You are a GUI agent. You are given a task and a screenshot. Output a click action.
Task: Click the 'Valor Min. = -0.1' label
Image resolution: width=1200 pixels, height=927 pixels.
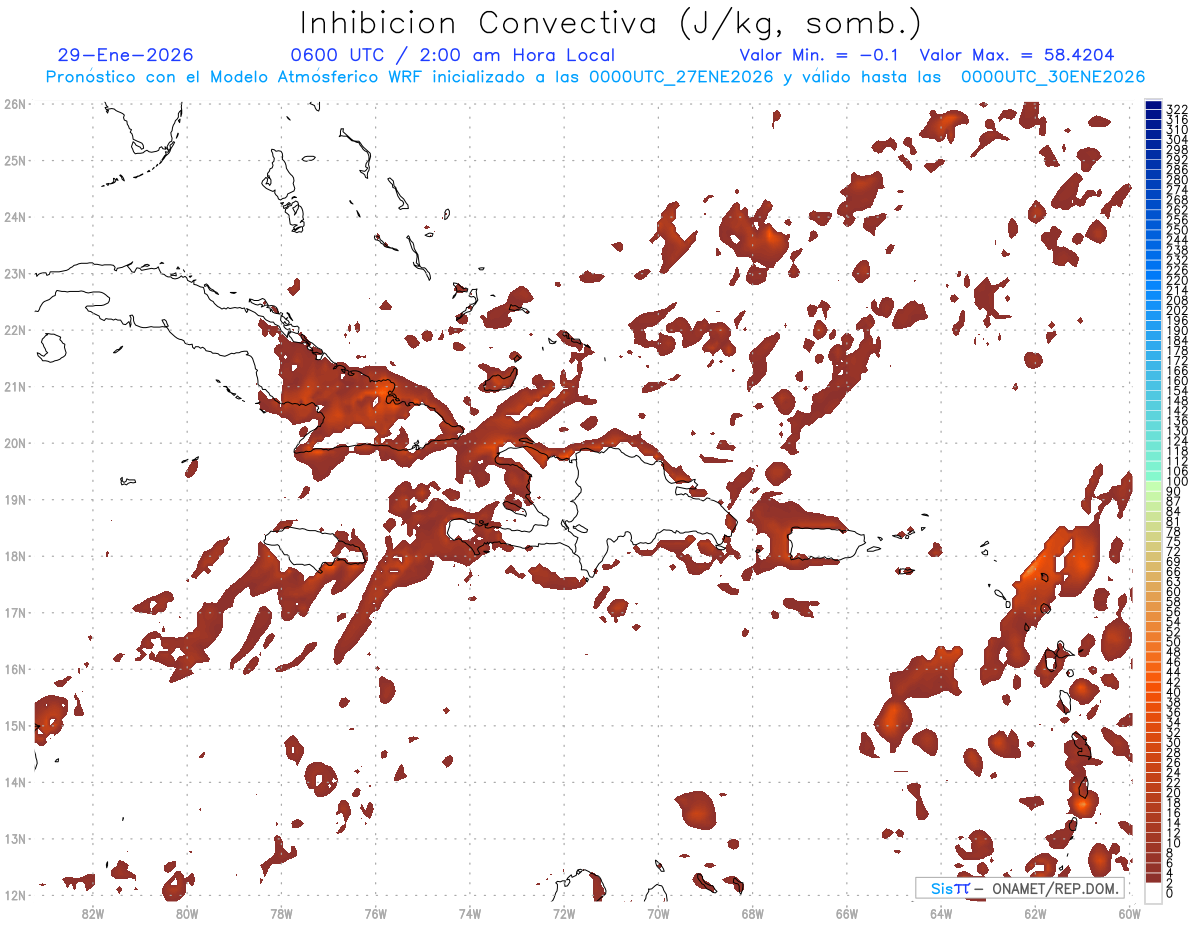coord(821,55)
